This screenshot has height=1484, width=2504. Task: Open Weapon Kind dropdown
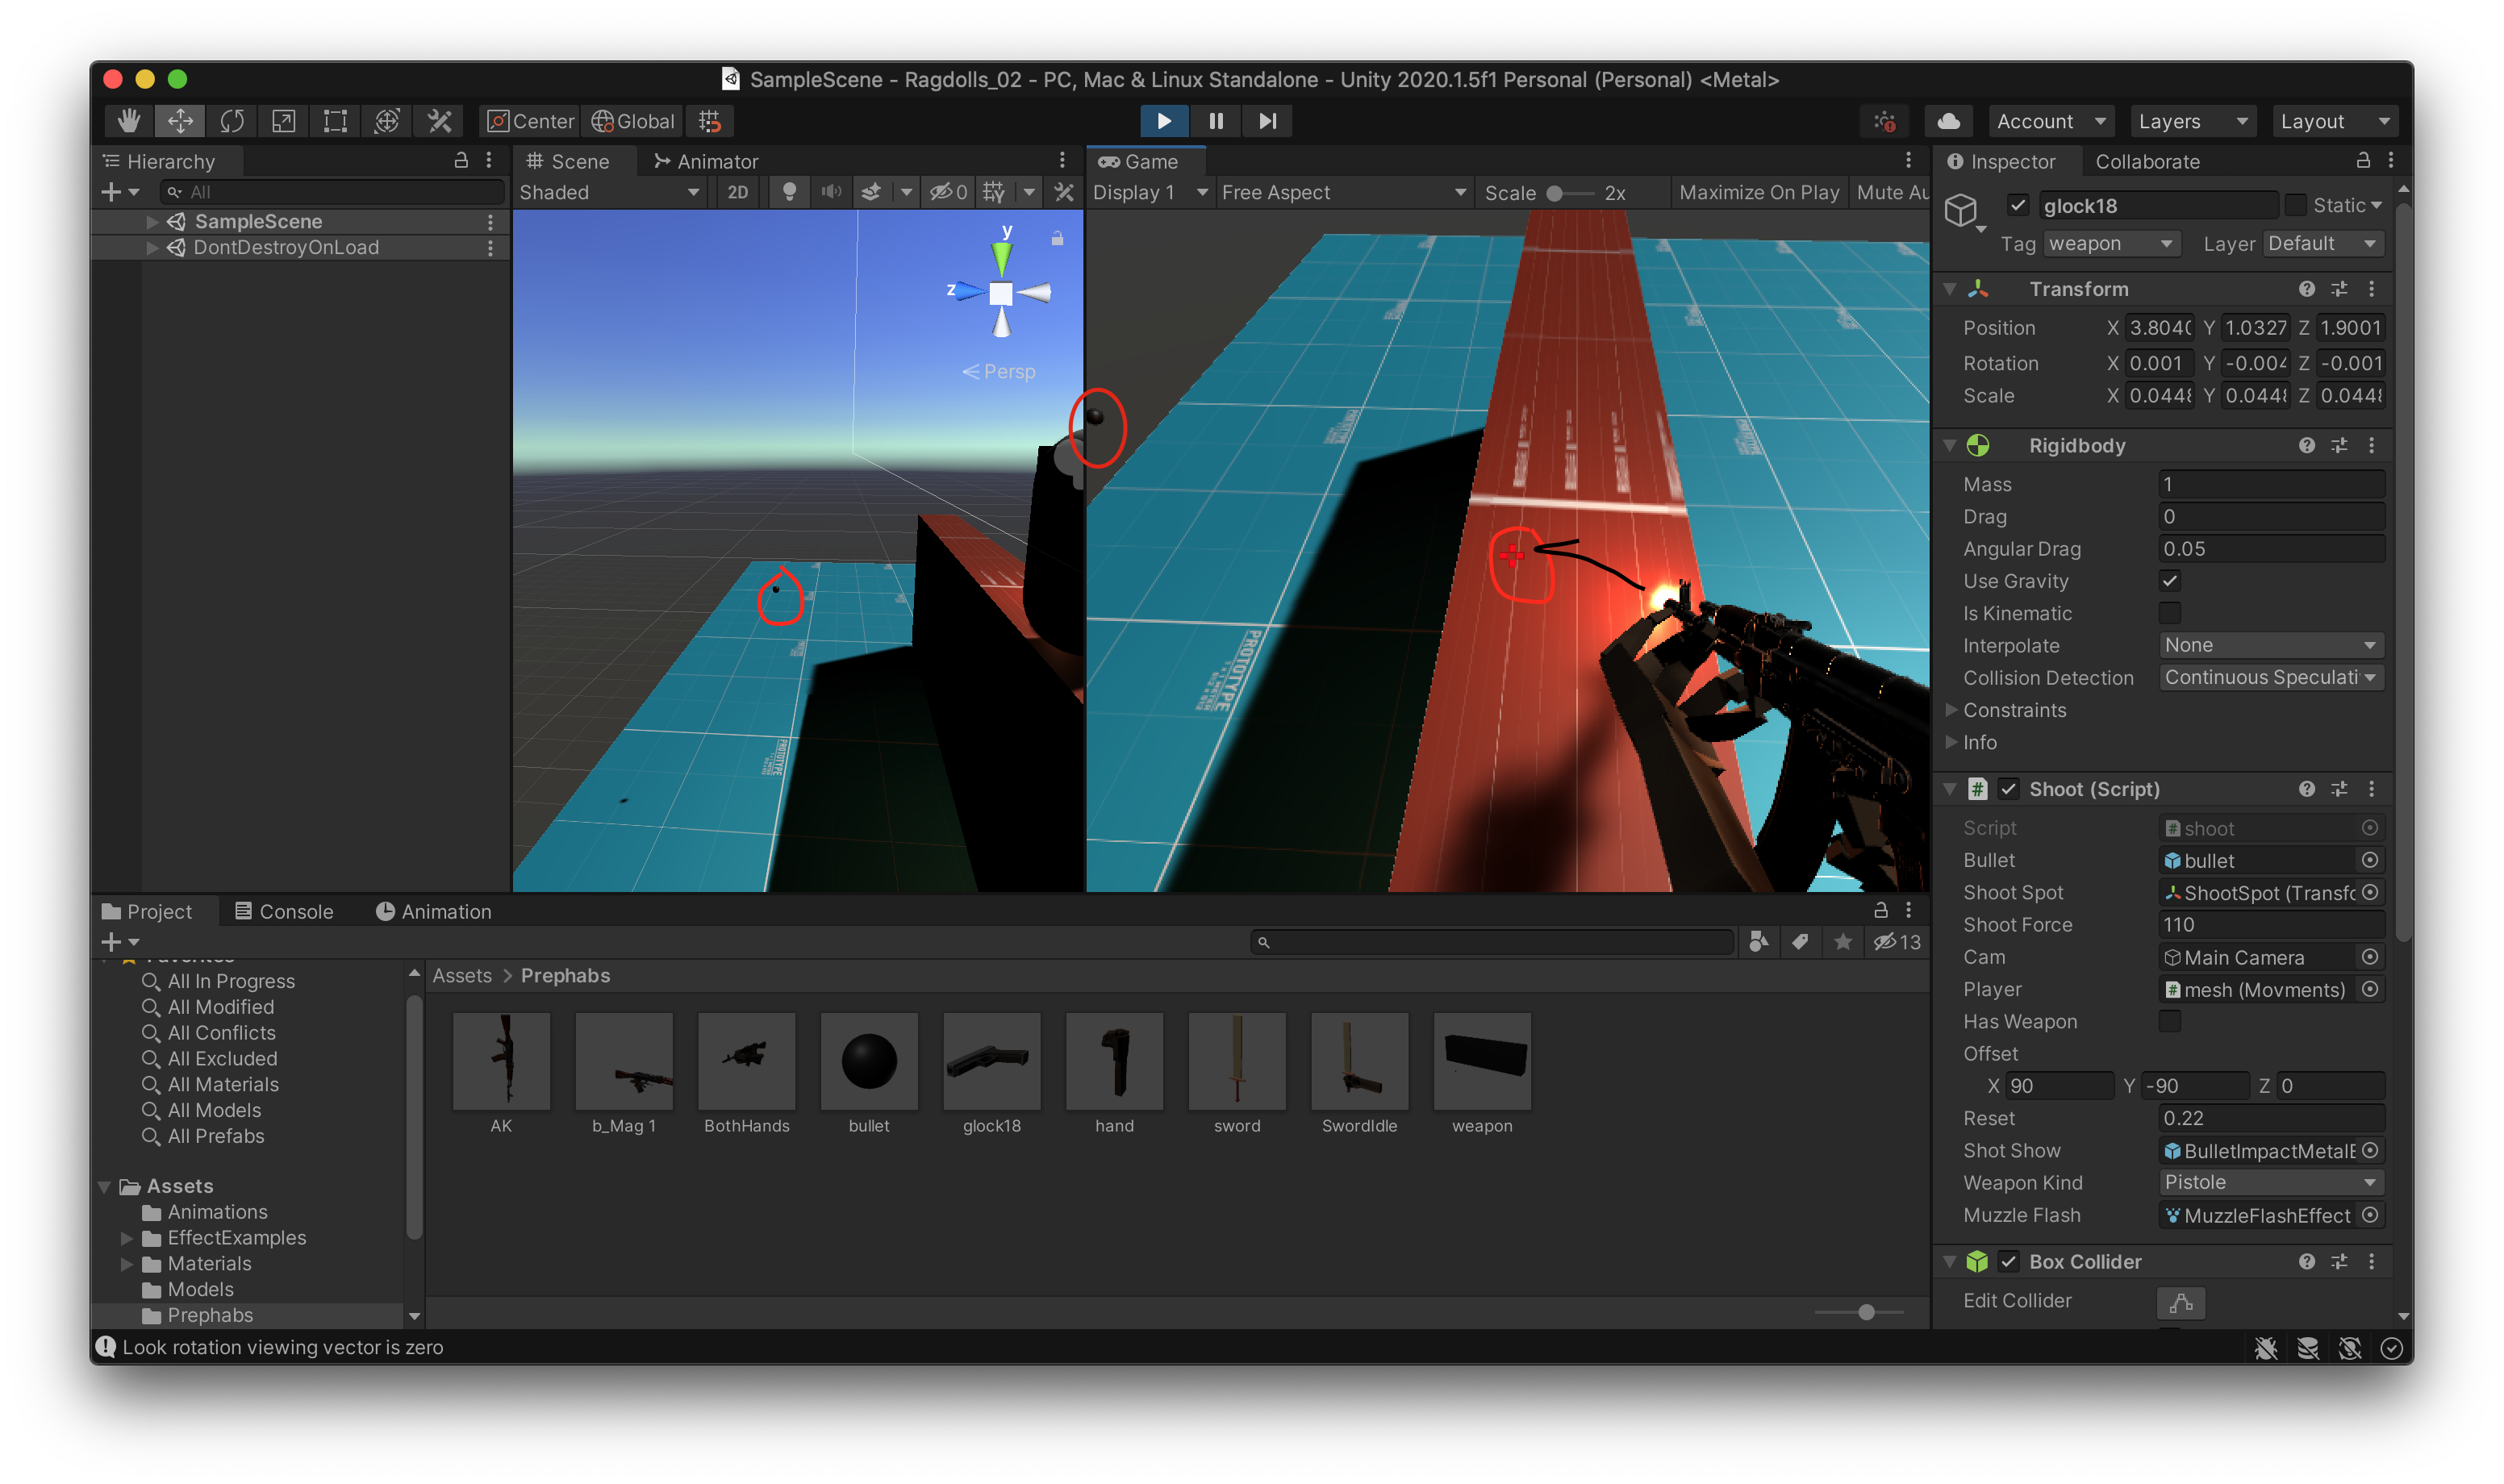pyautogui.click(x=2270, y=1183)
